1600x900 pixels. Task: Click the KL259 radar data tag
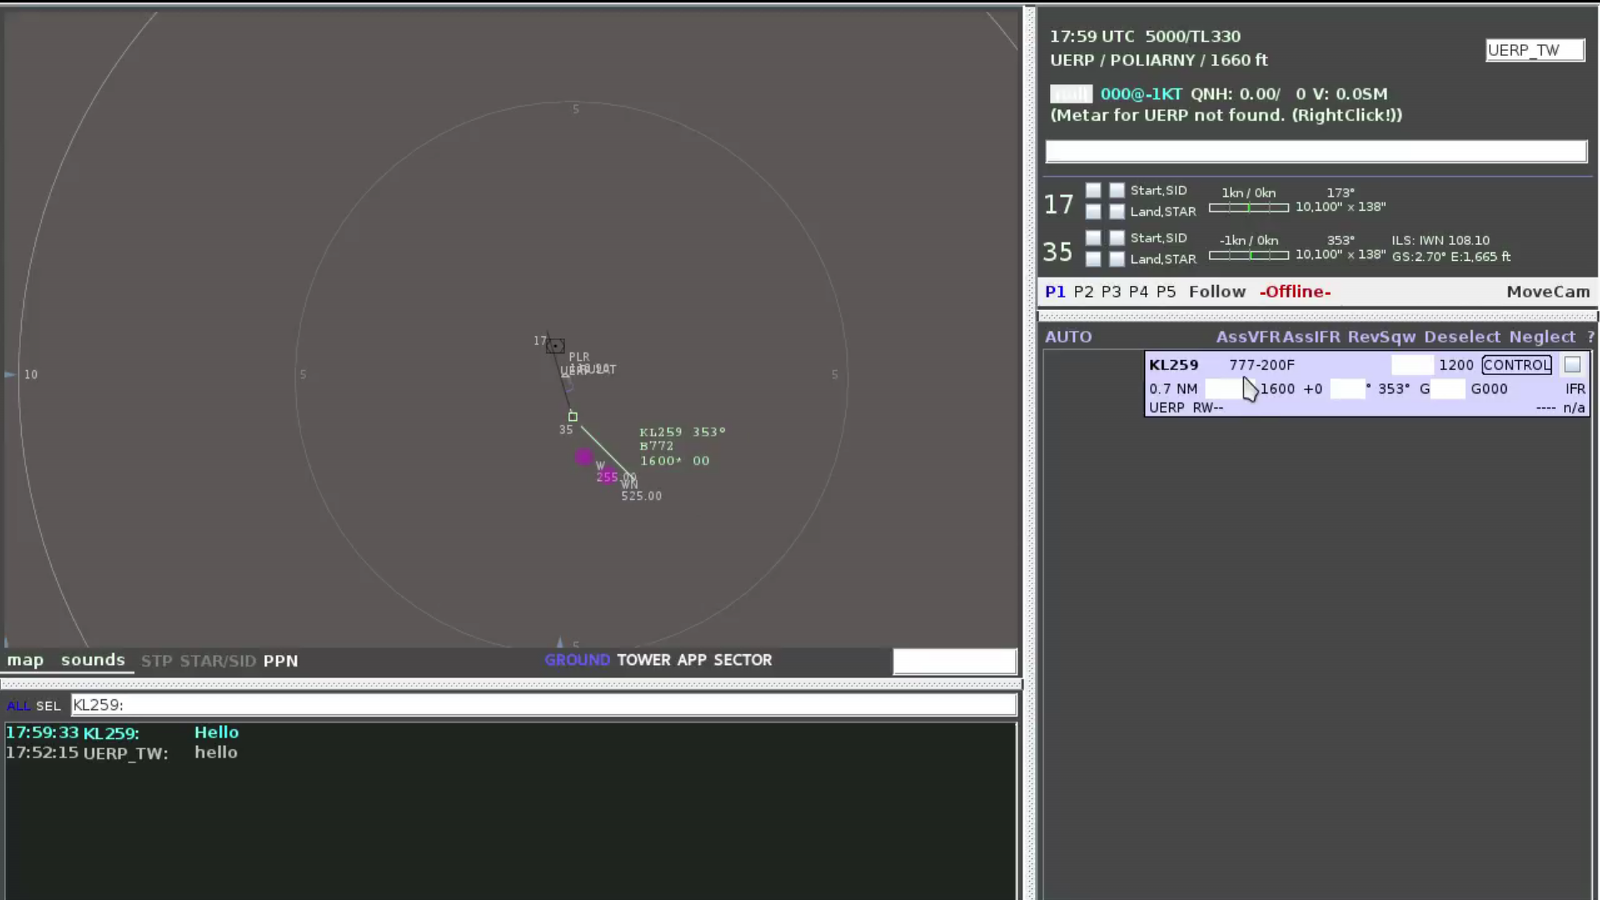tap(682, 446)
